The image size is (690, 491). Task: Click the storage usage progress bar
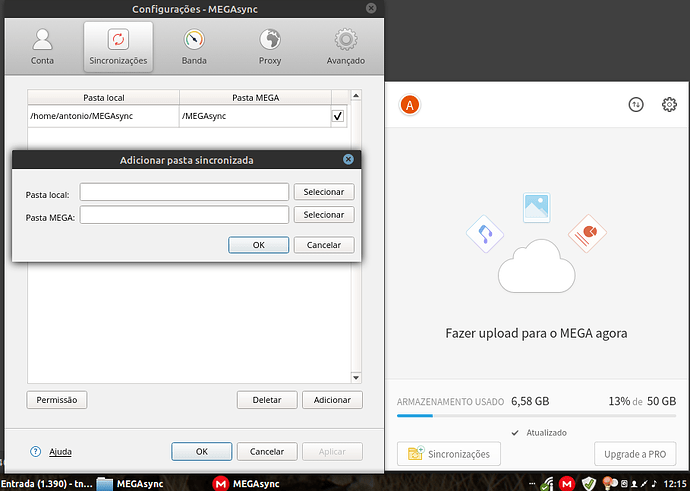[x=536, y=415]
